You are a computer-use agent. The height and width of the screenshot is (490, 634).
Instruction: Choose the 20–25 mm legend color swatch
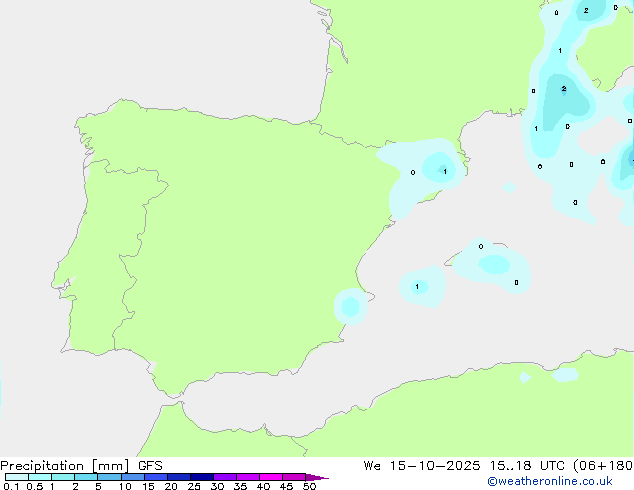[179, 477]
